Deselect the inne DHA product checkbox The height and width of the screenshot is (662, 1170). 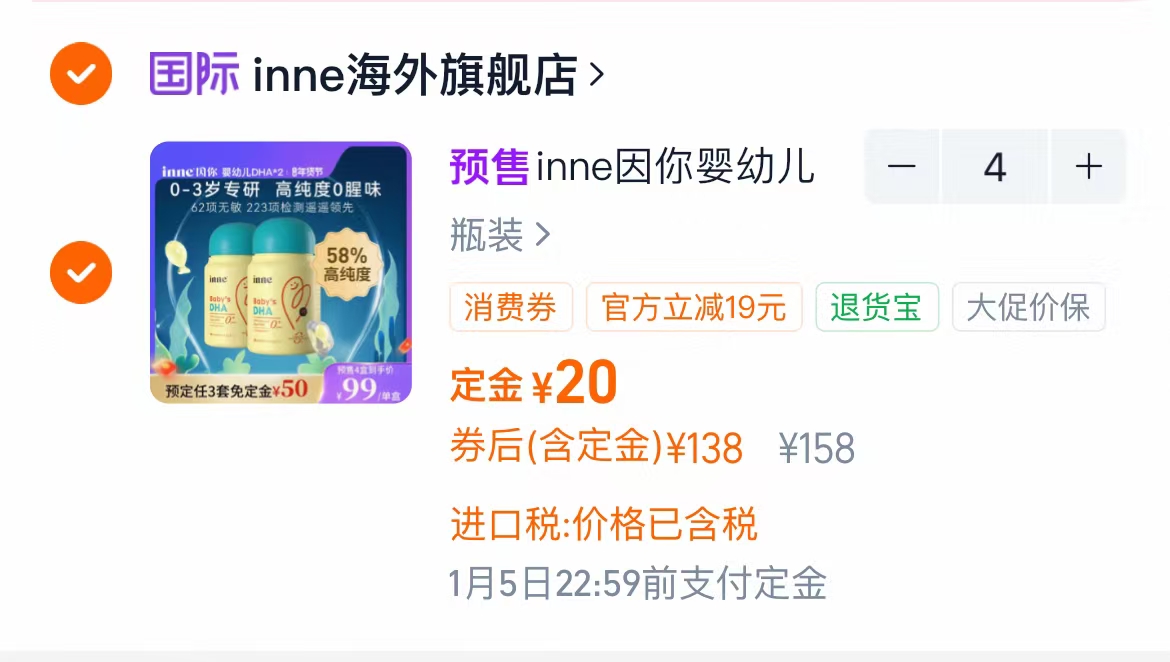coord(81,272)
